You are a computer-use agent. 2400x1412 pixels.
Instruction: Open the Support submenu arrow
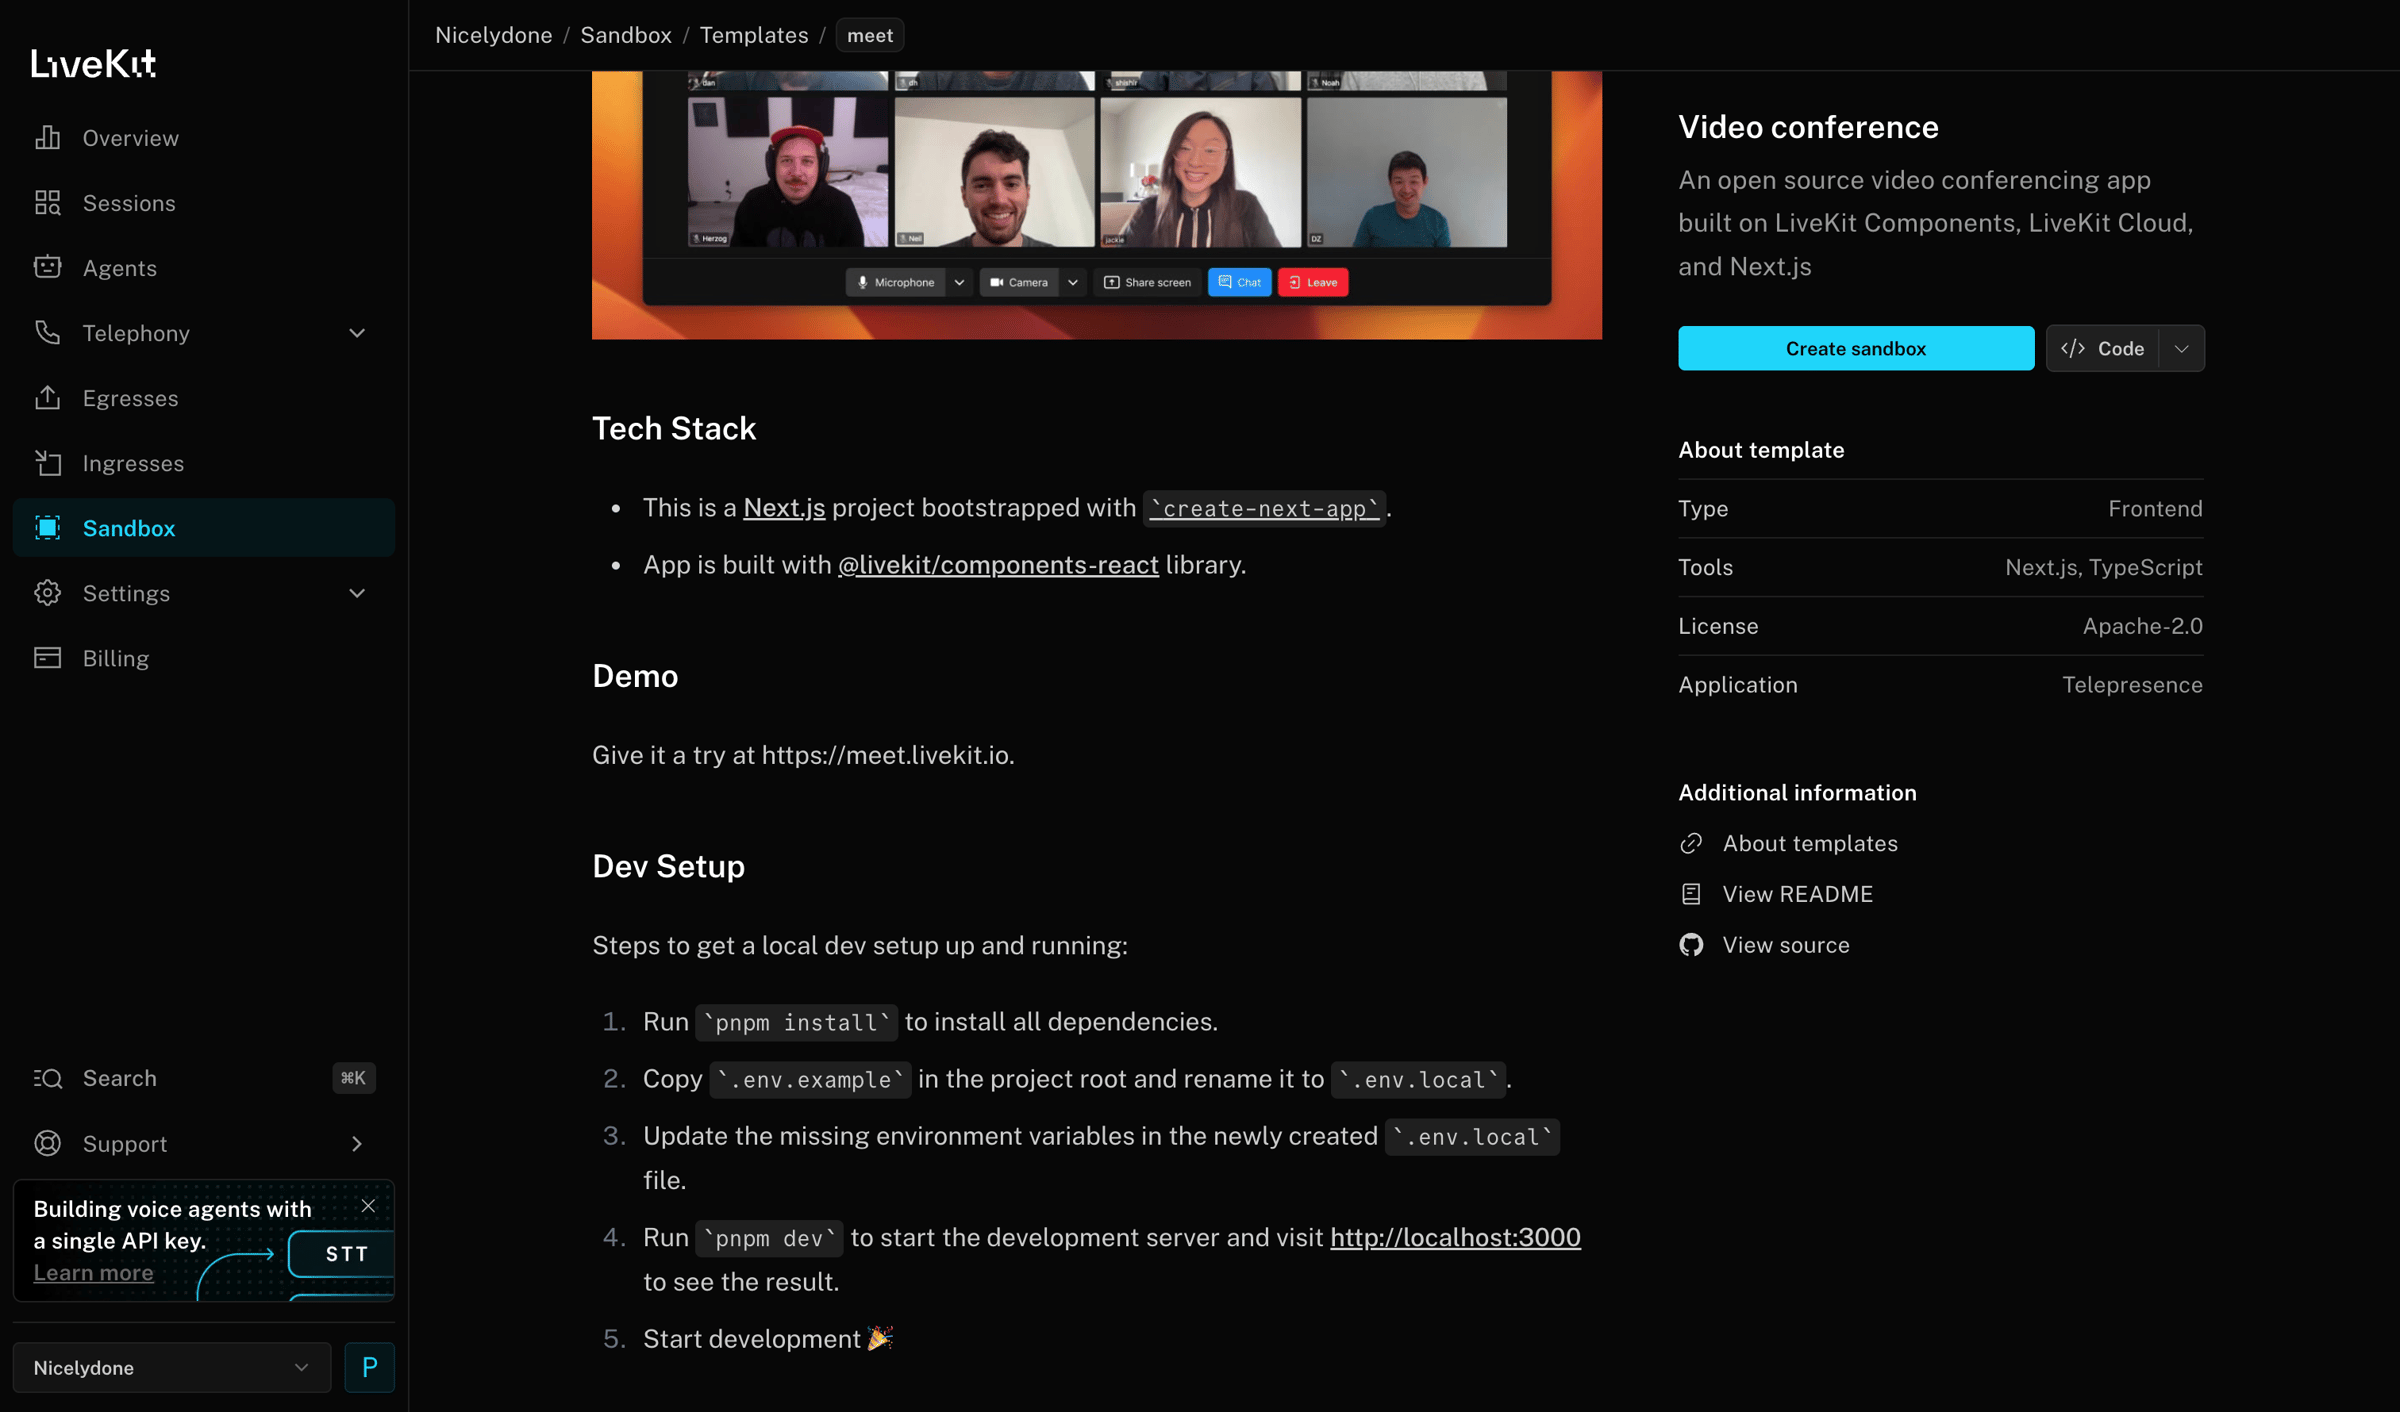click(357, 1143)
